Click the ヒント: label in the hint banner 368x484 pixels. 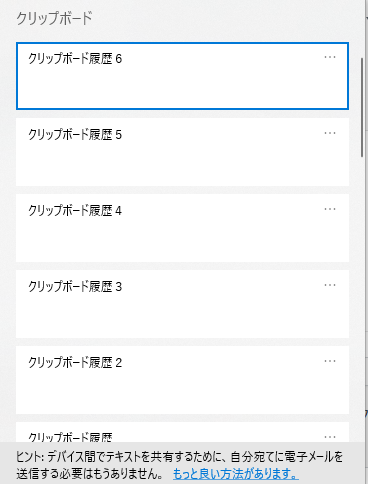[30, 457]
